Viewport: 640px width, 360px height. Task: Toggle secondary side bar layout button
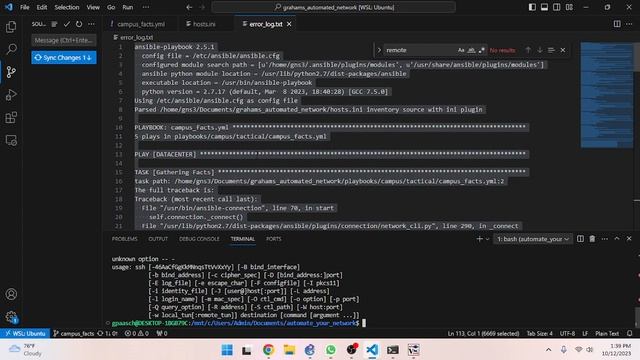[x=556, y=7]
